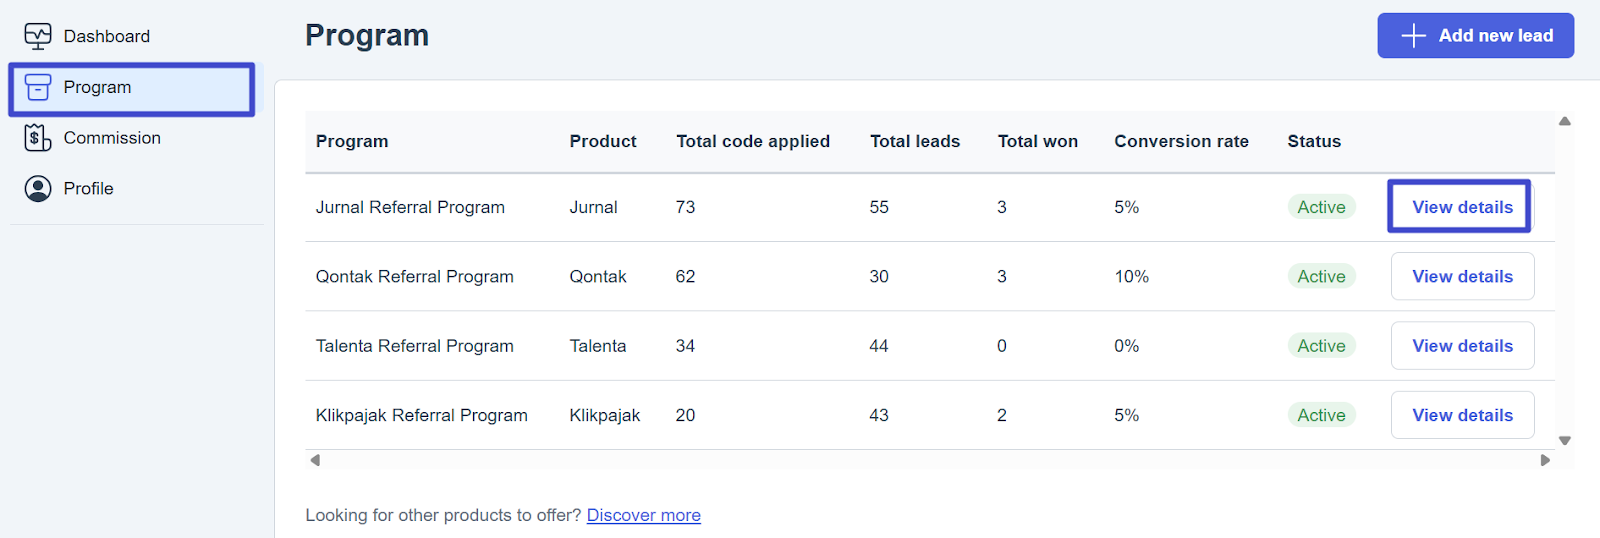Open Talenta Referral Program details
Viewport: 1600px width, 538px height.
(x=1461, y=346)
